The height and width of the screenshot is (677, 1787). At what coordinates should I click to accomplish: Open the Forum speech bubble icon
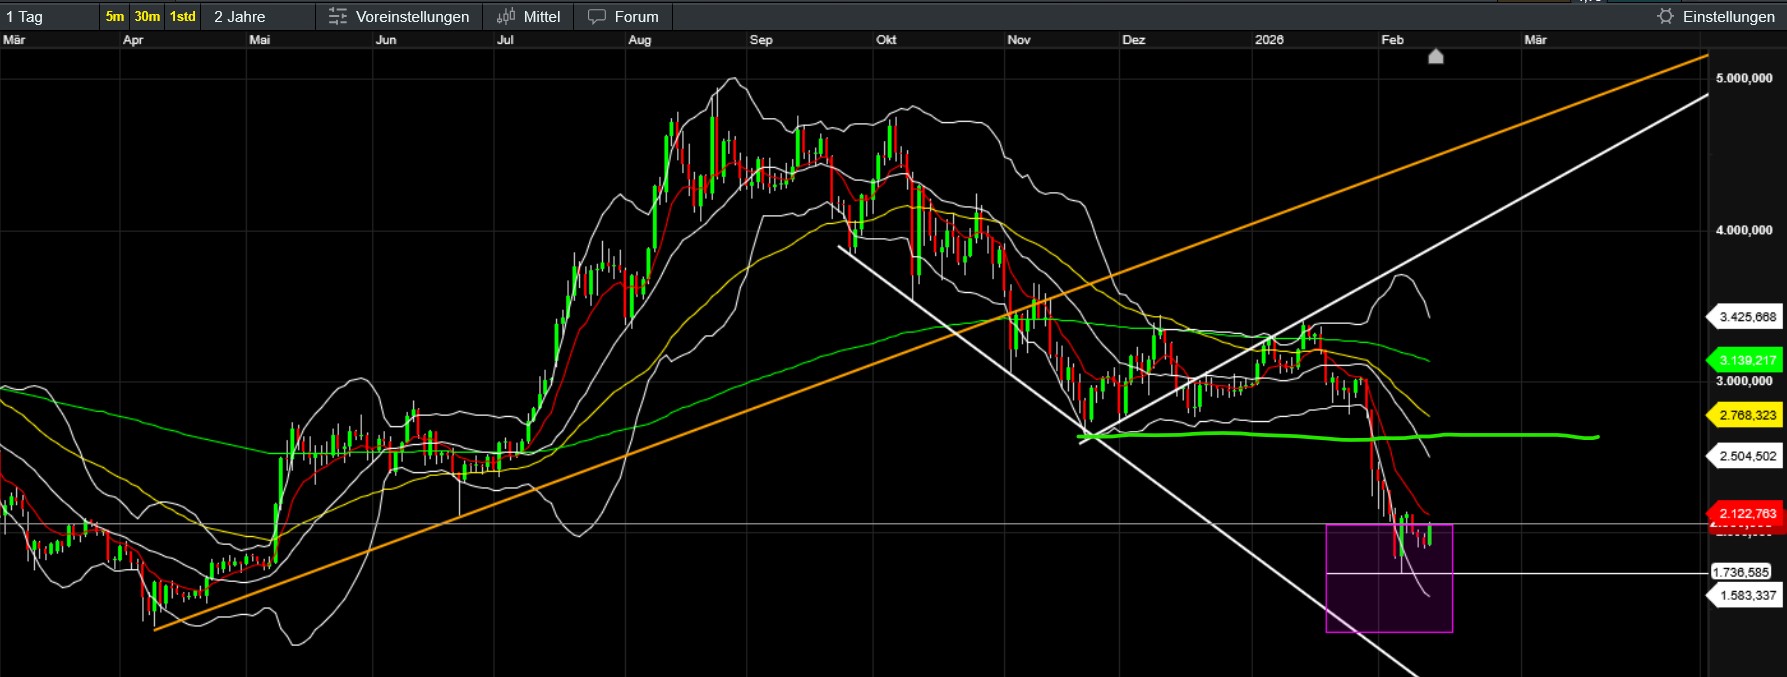point(597,17)
